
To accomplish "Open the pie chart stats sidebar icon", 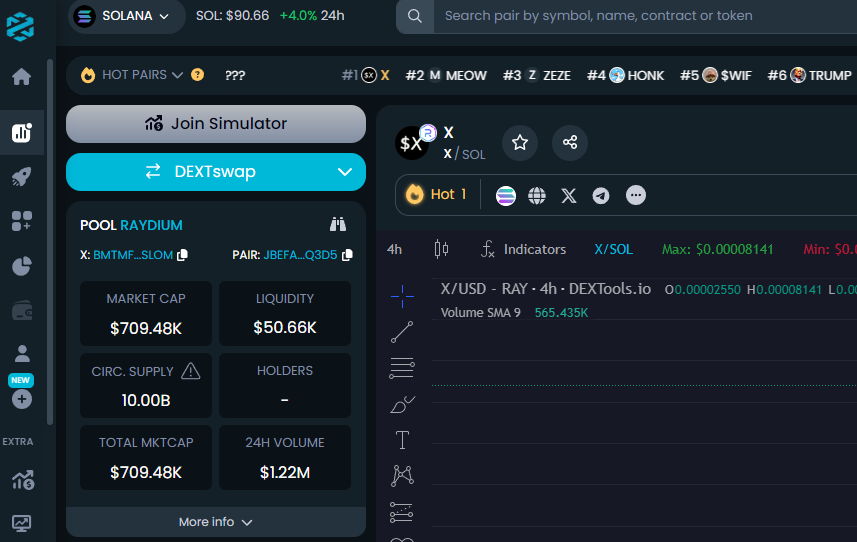I will pyautogui.click(x=22, y=266).
